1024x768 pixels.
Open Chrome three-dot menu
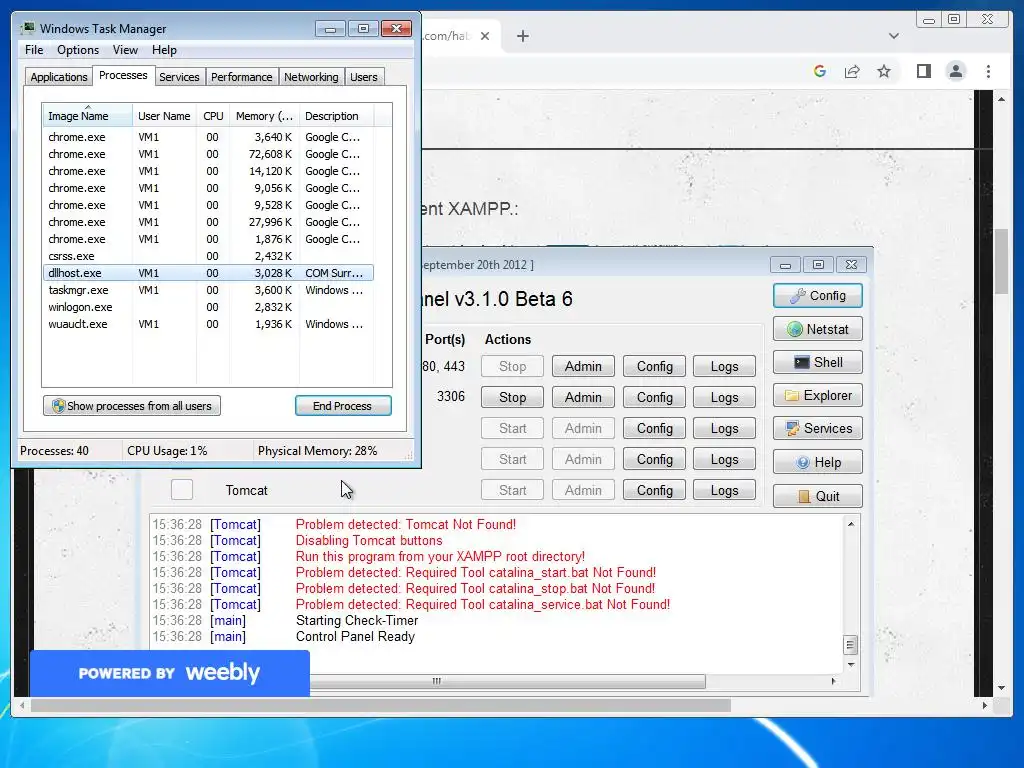point(988,71)
